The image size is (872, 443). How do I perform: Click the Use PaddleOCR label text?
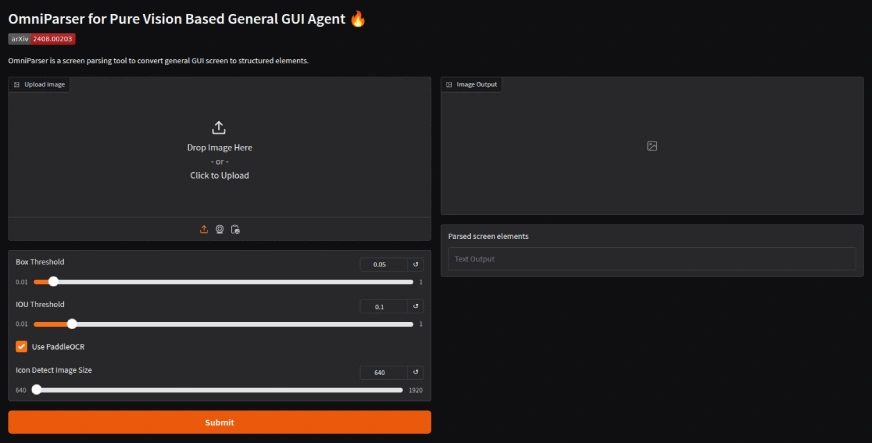click(58, 346)
